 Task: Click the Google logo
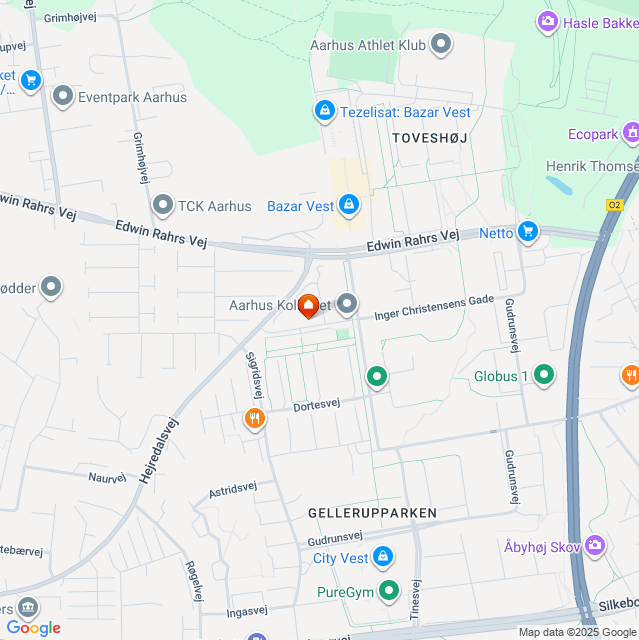pos(34,628)
